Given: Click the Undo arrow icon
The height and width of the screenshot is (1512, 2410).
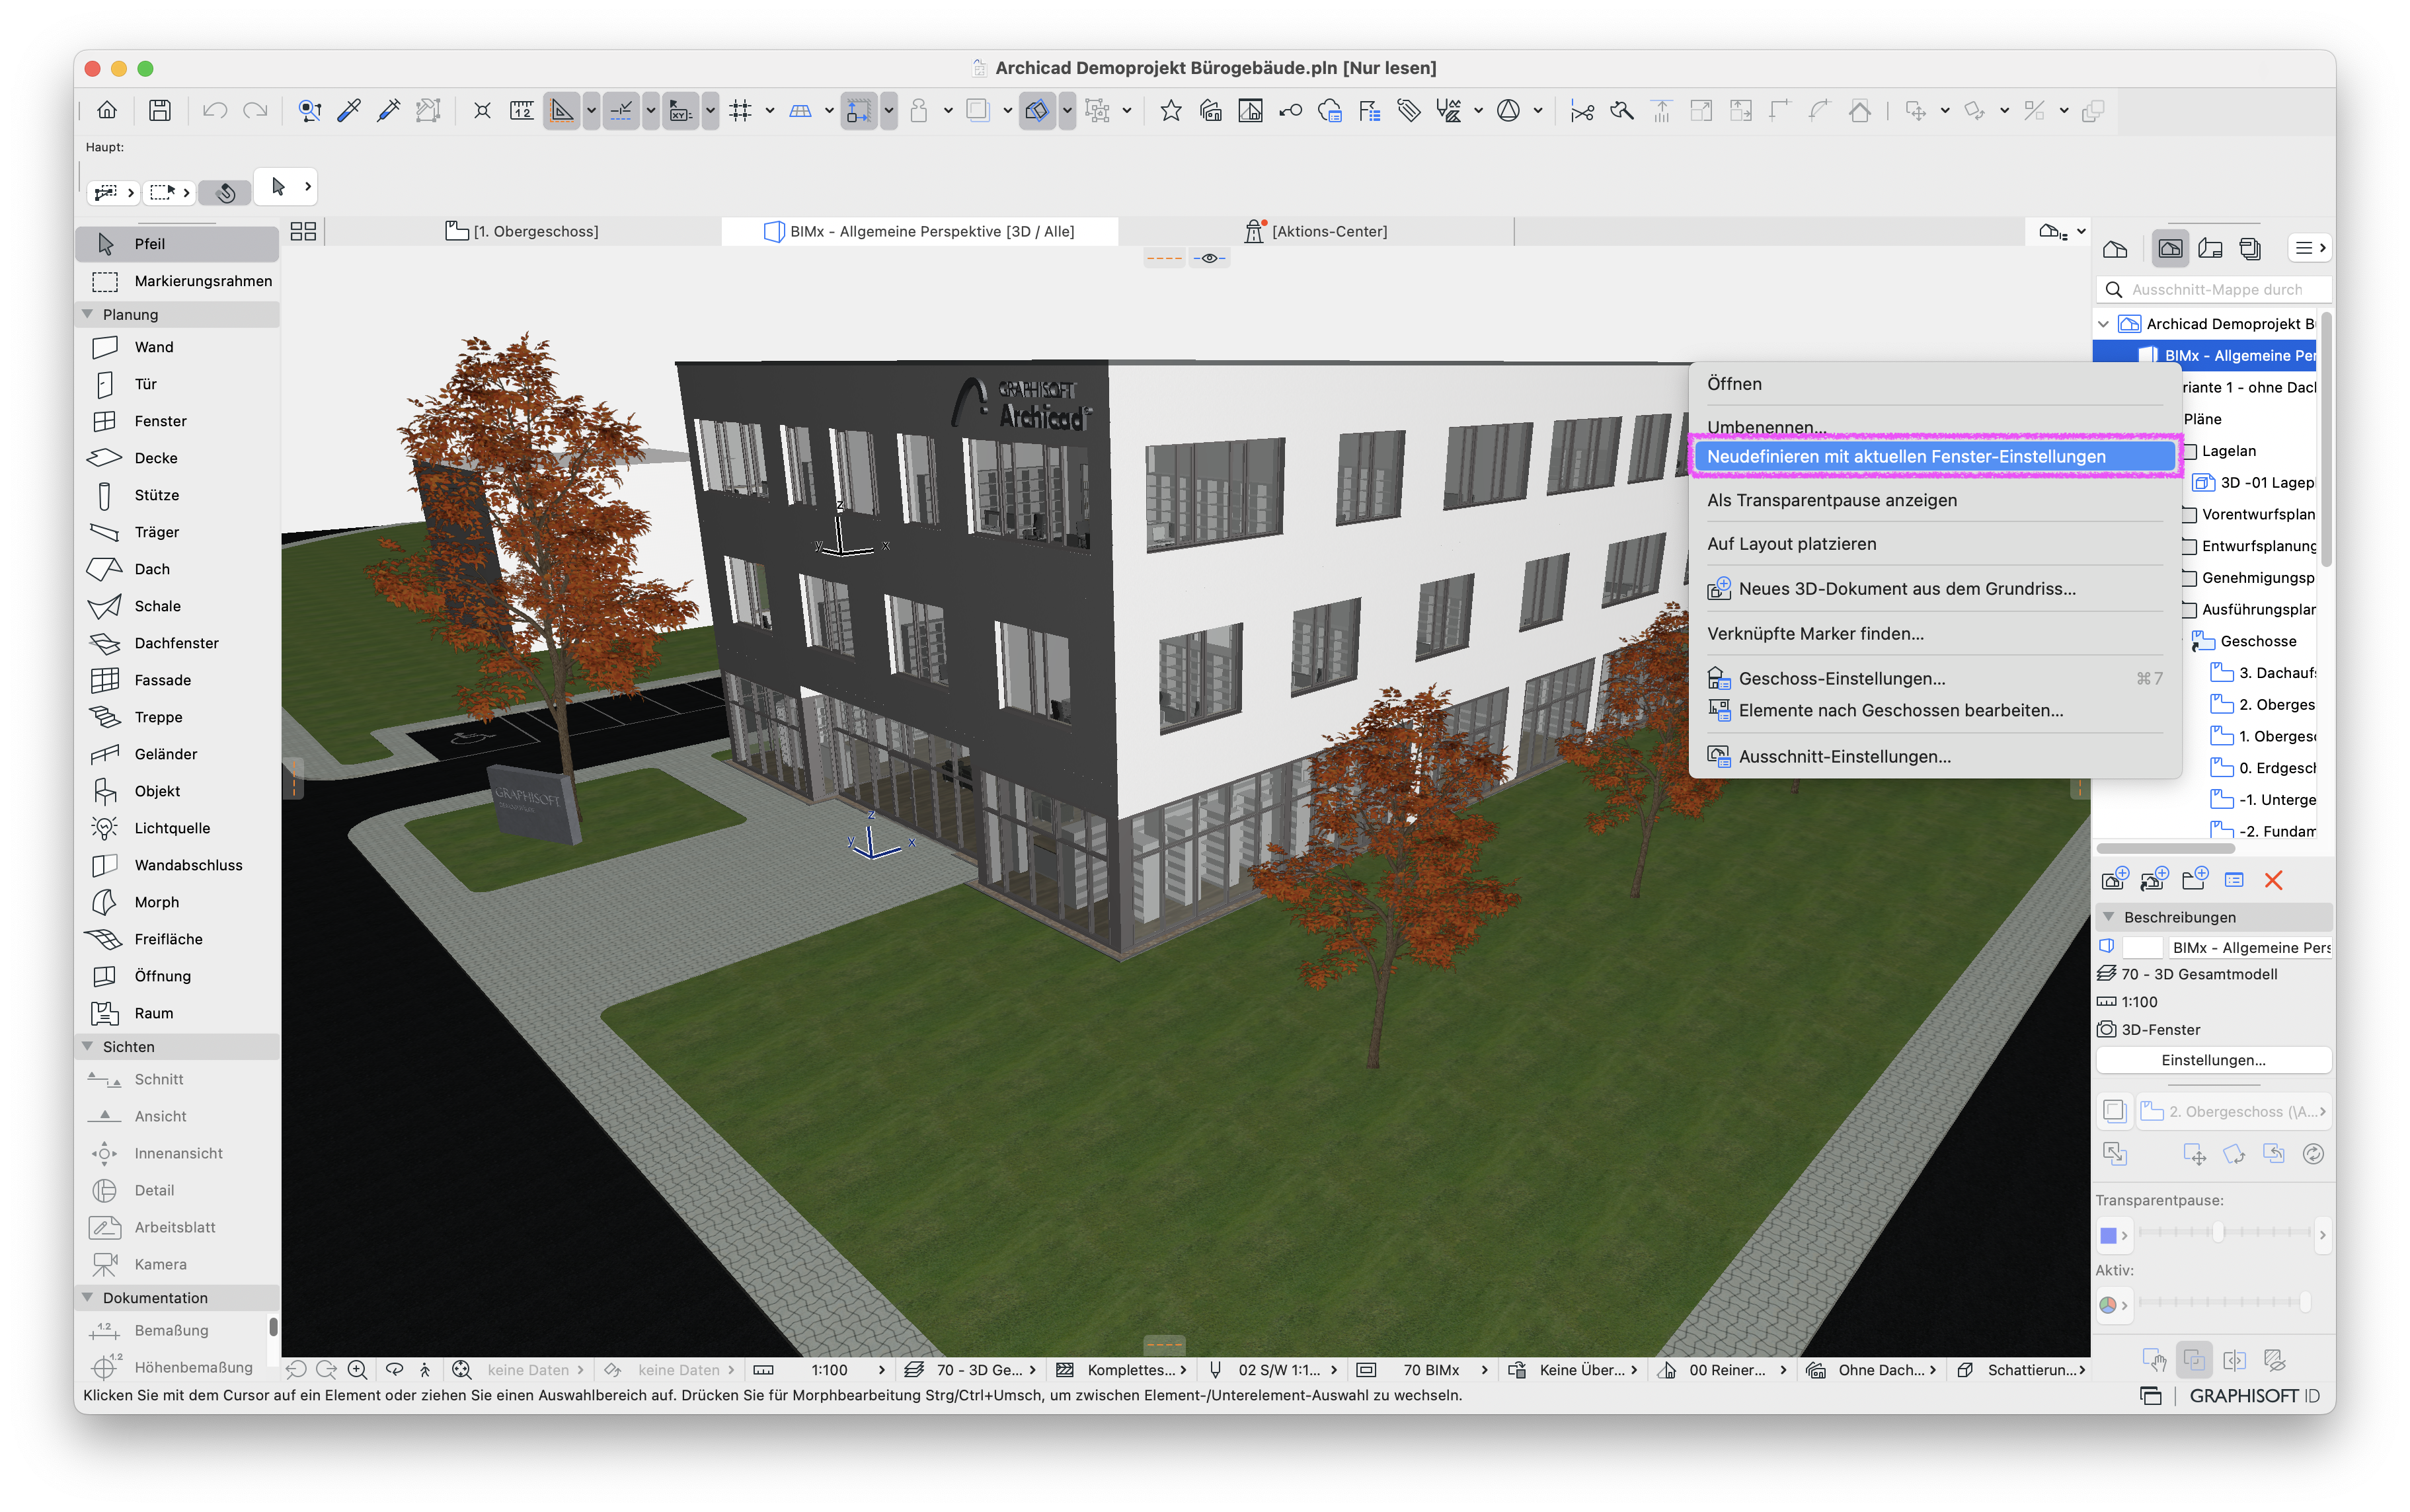Looking at the screenshot, I should click(x=214, y=110).
